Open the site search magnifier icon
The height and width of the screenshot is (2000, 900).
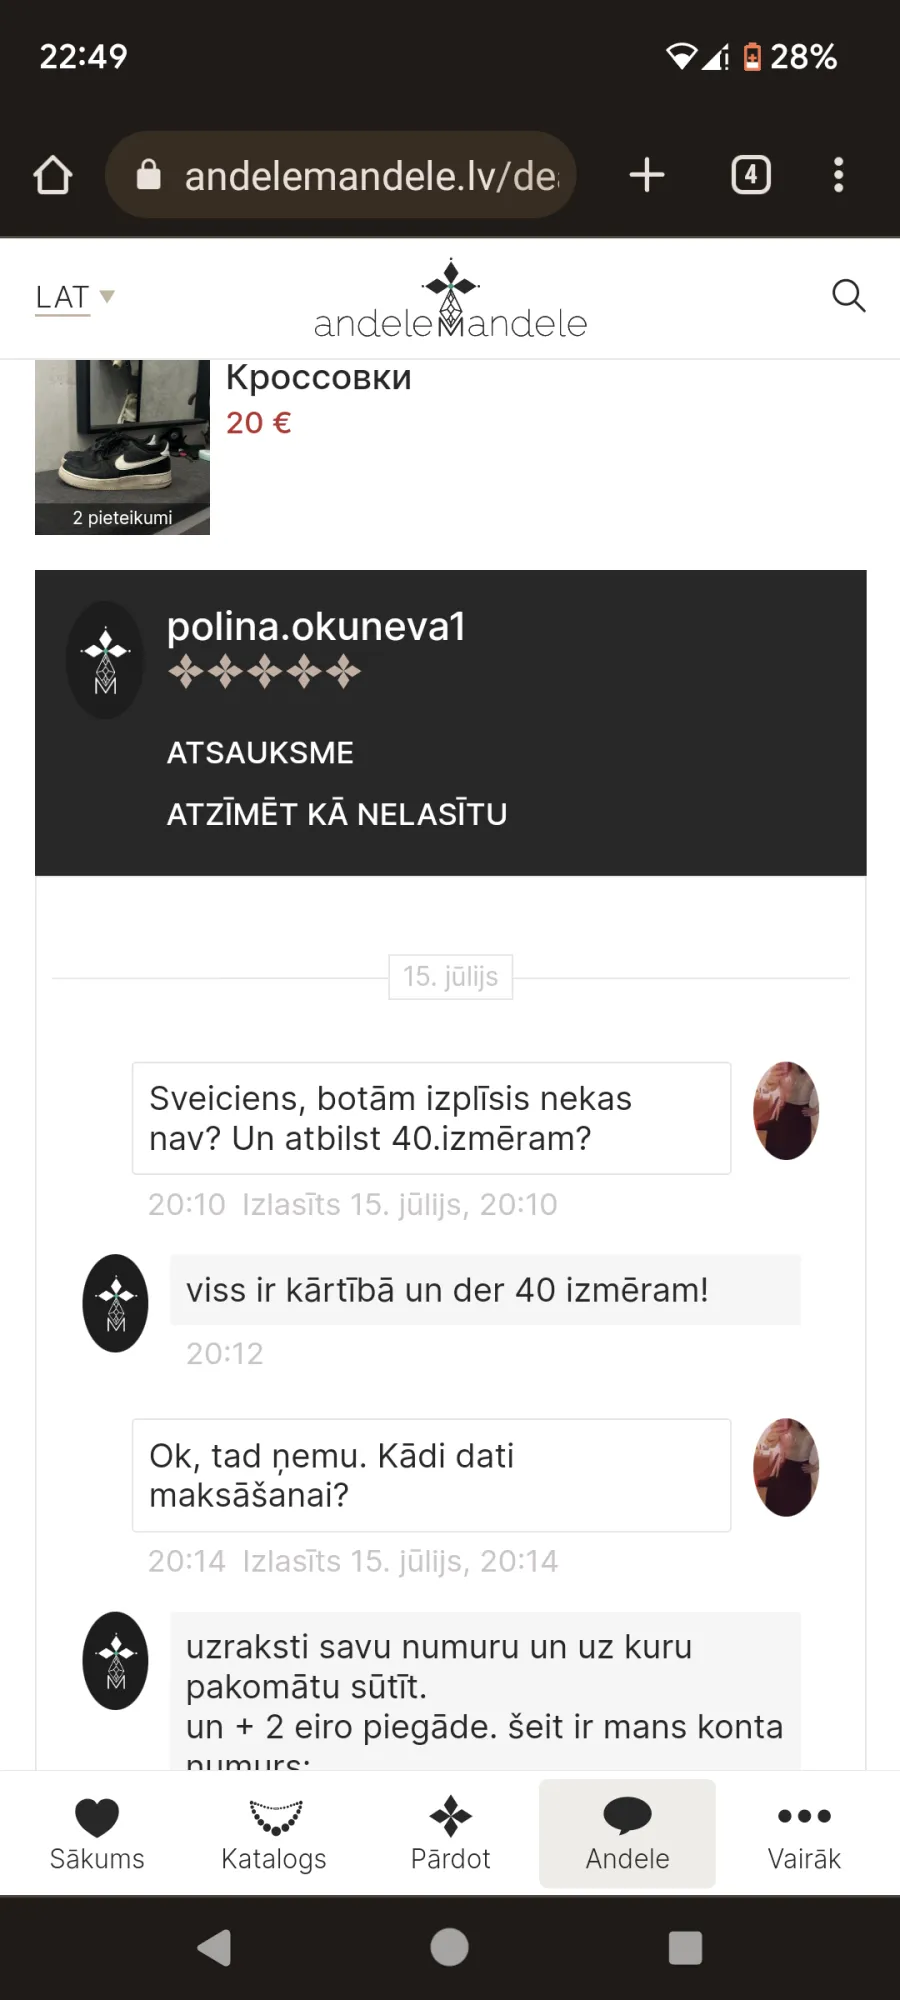point(848,296)
